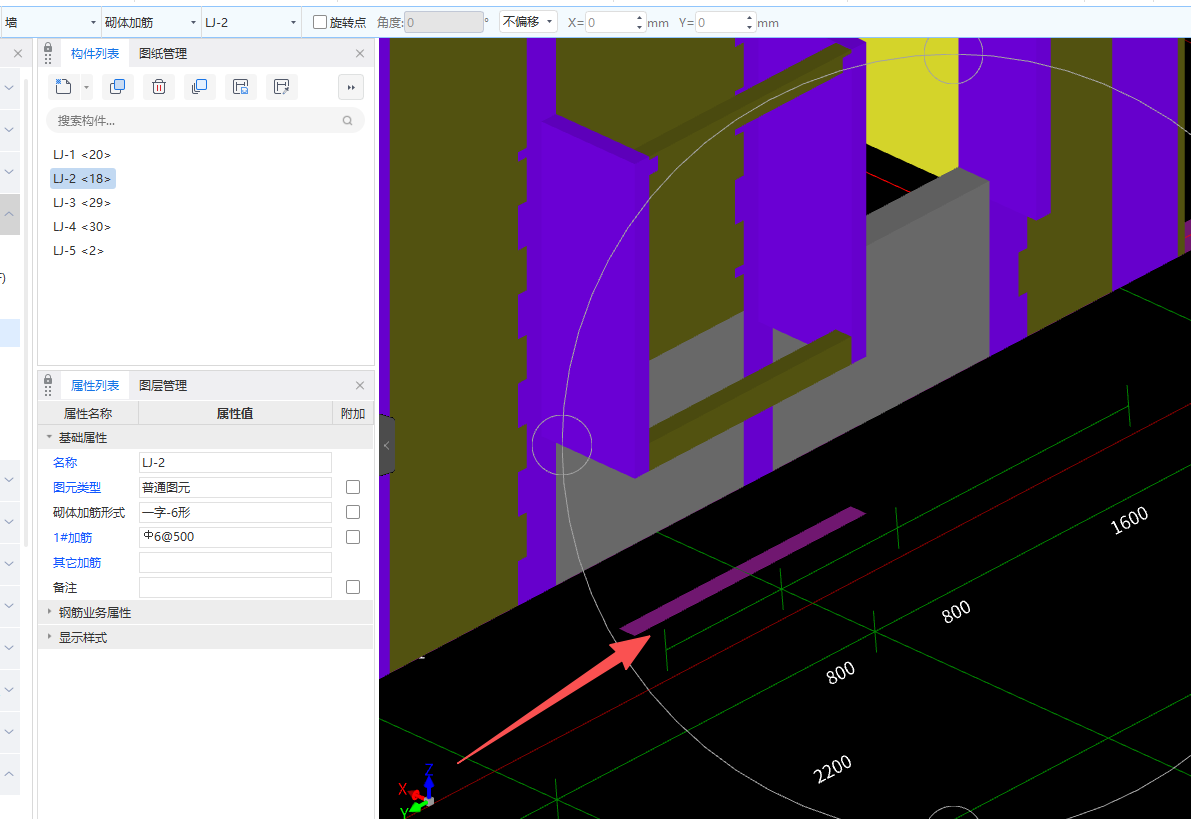Click the blue 其它加筋 property link
The width and height of the screenshot is (1191, 819).
pyautogui.click(x=77, y=562)
